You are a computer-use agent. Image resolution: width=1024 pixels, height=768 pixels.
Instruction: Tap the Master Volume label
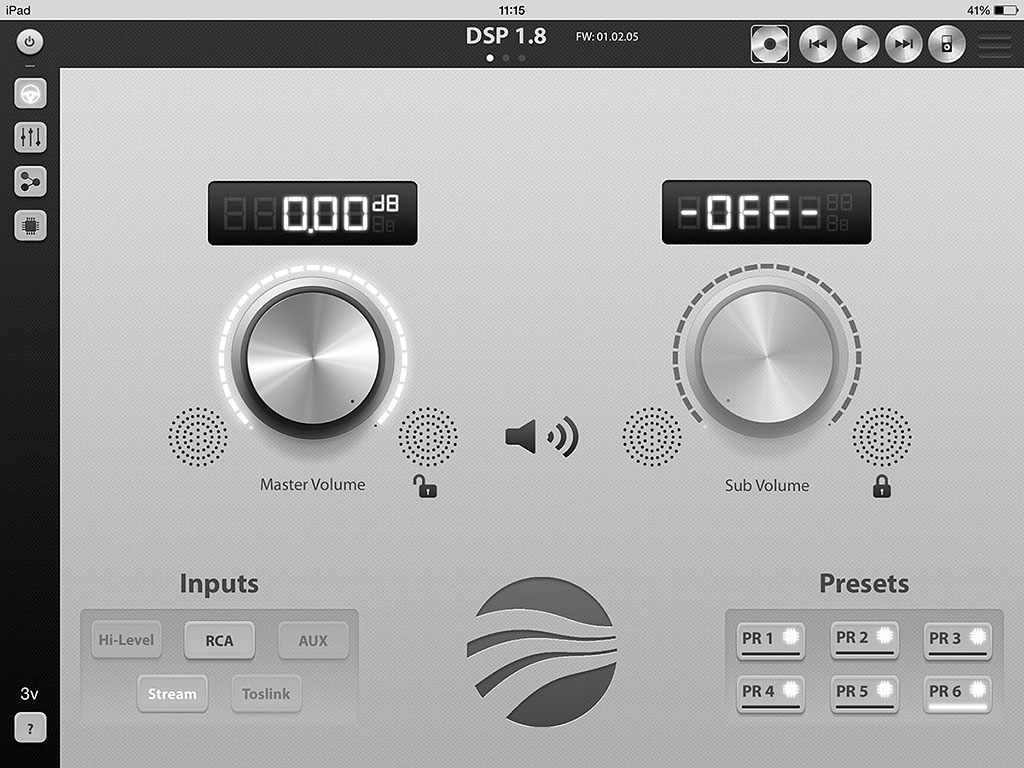pyautogui.click(x=312, y=485)
